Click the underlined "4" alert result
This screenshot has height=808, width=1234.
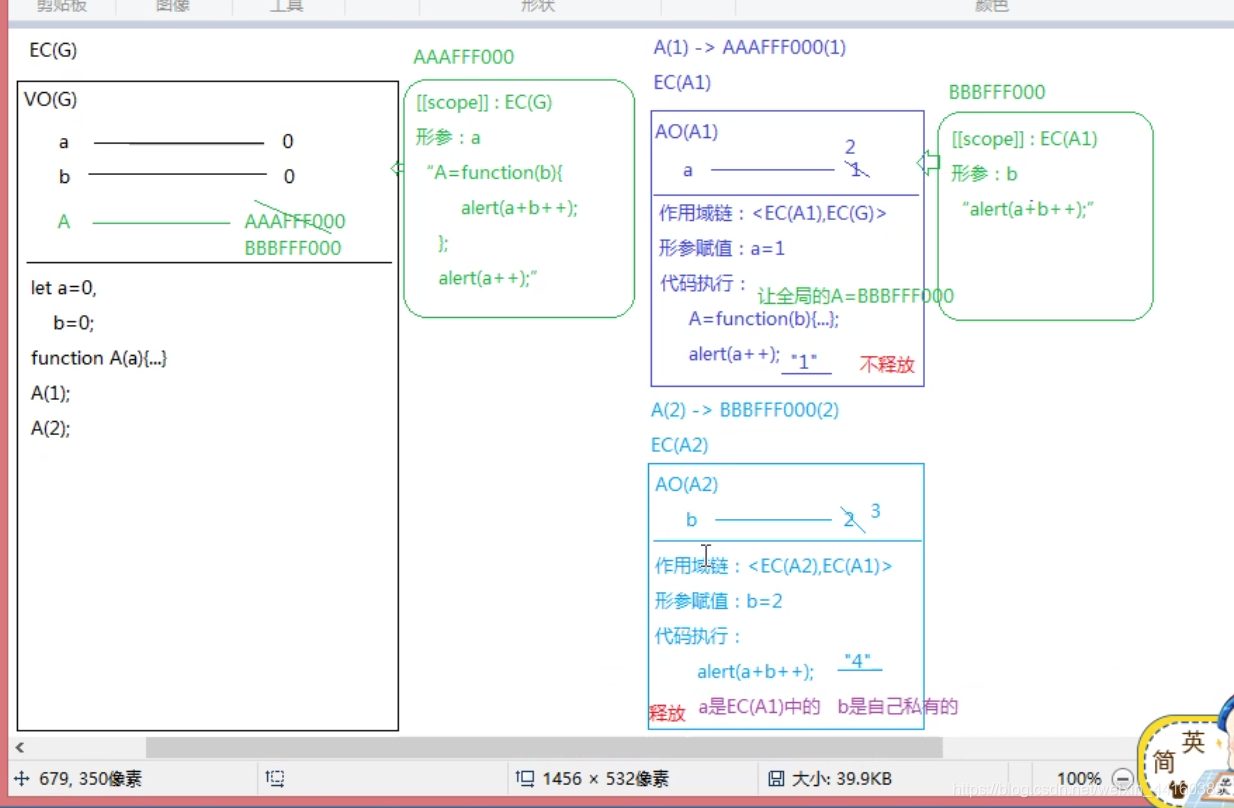[859, 662]
